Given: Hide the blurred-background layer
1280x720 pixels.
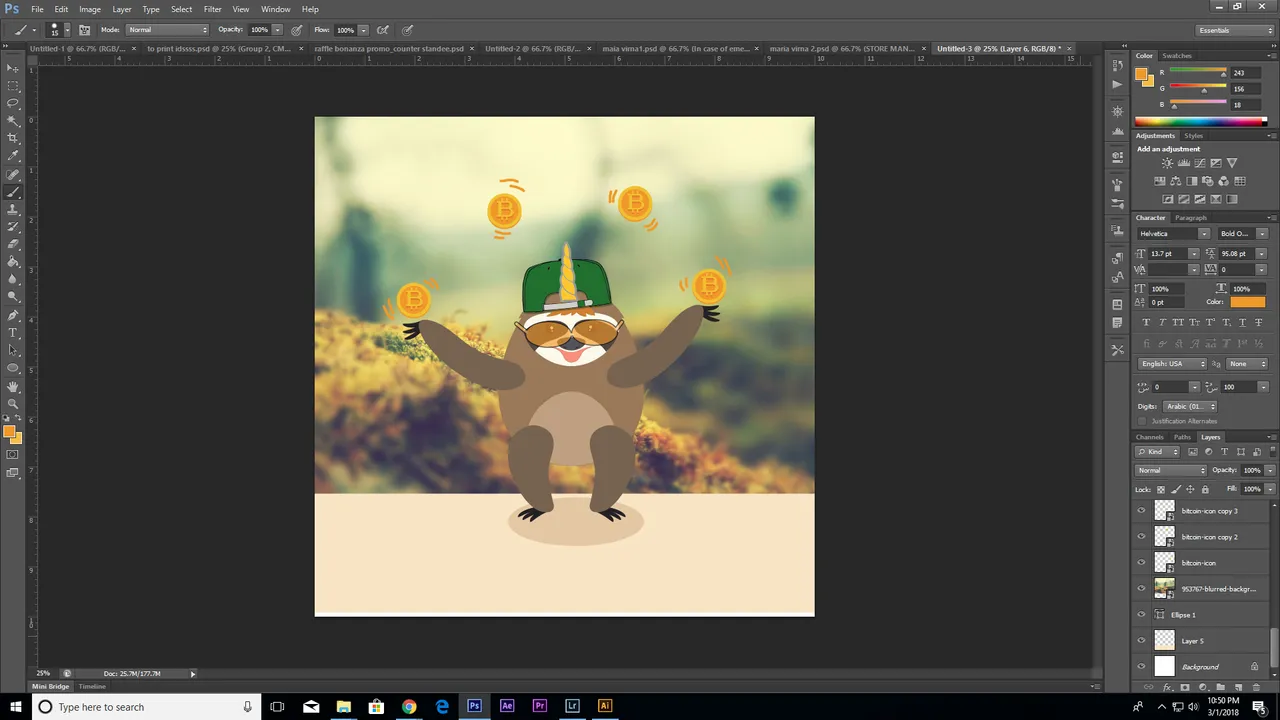Looking at the screenshot, I should (1141, 589).
